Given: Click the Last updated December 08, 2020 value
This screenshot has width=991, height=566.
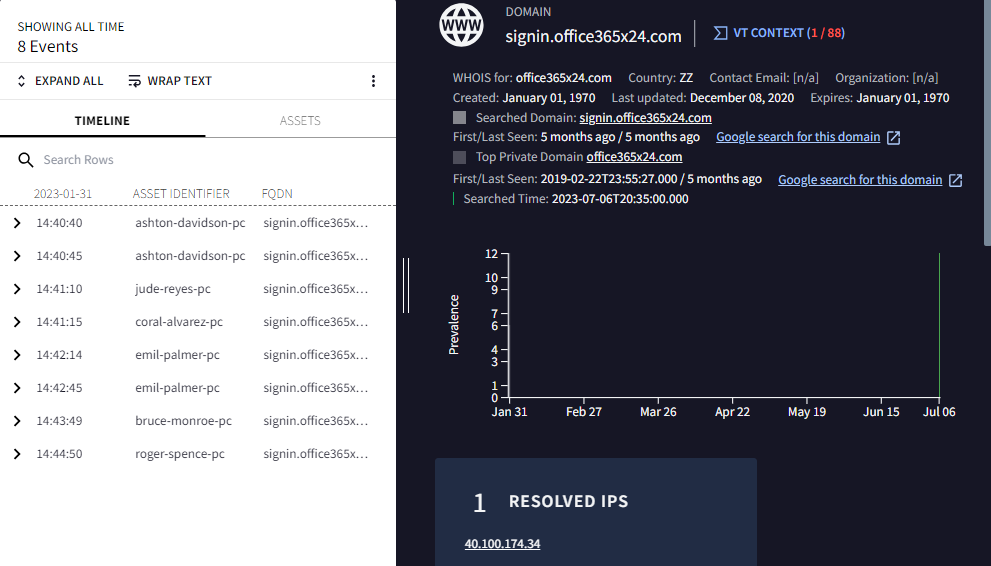Looking at the screenshot, I should point(742,98).
